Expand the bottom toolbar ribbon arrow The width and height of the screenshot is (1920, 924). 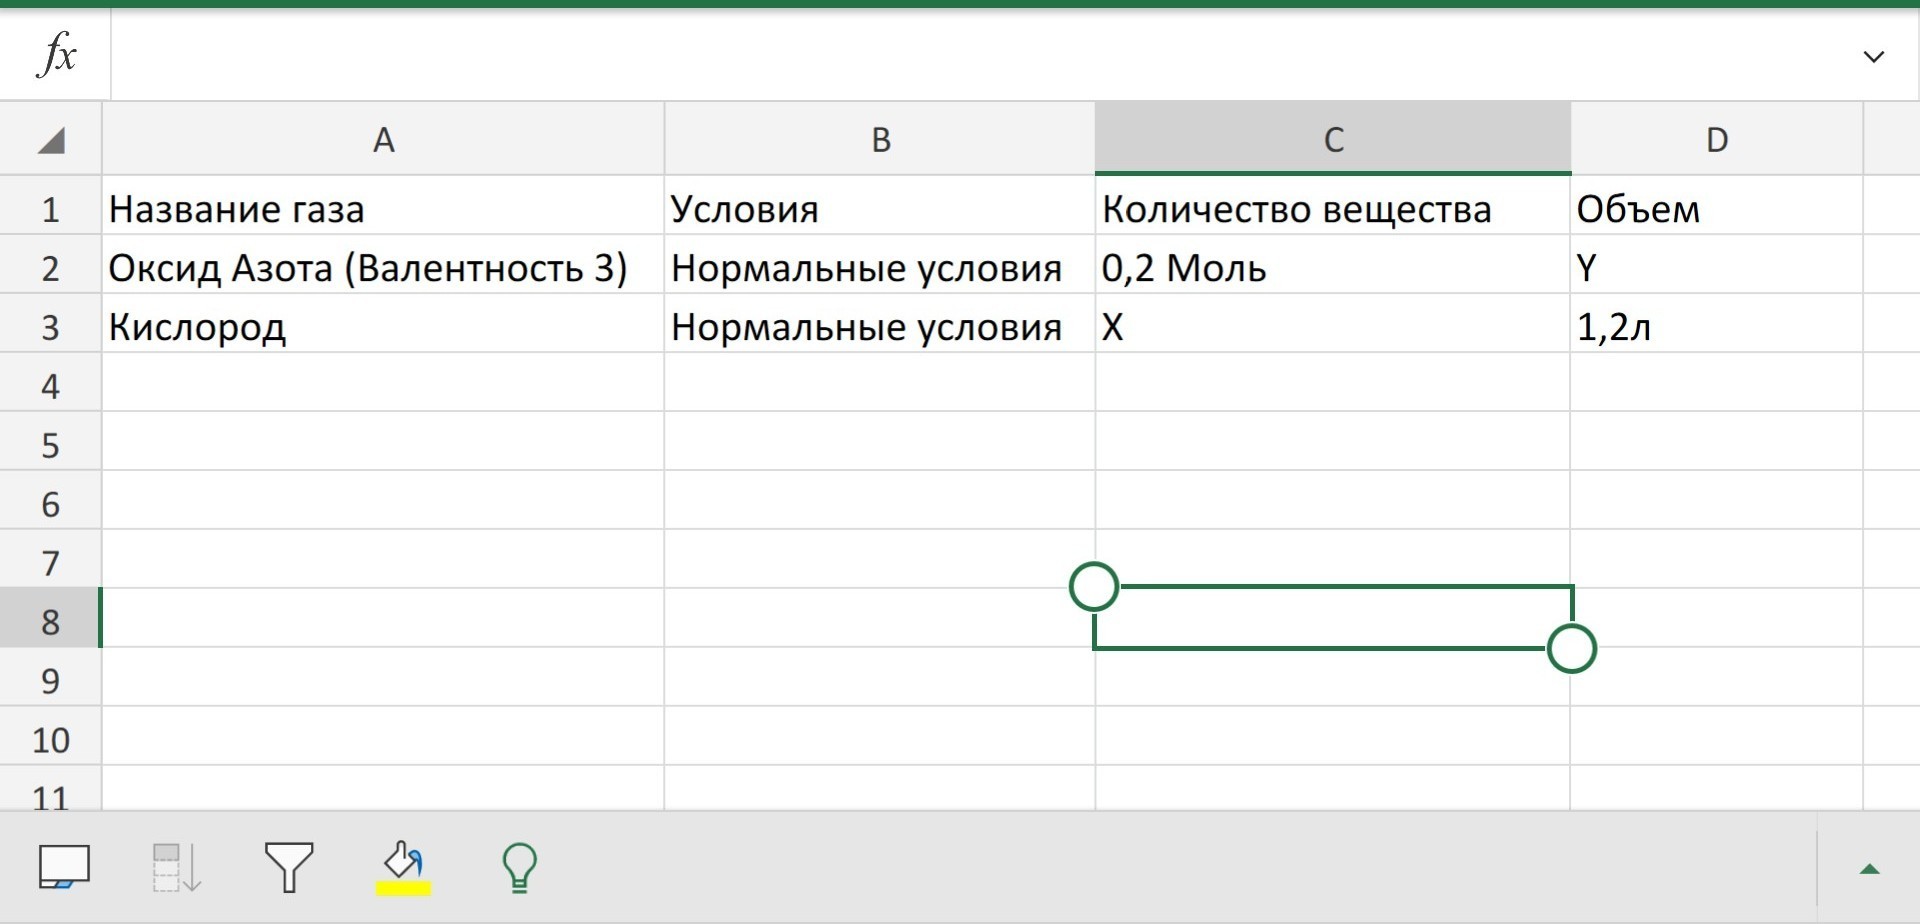pos(1869,869)
